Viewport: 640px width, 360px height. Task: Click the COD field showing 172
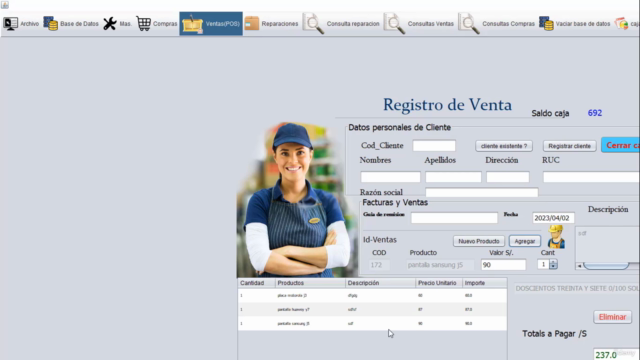pyautogui.click(x=379, y=265)
